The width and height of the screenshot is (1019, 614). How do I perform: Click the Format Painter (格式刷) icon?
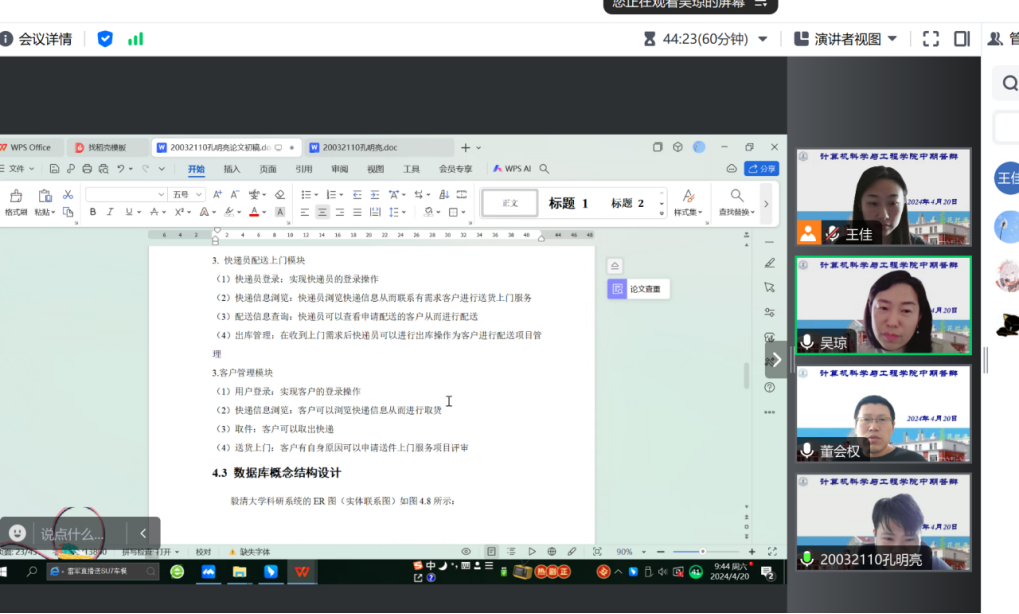pos(16,198)
